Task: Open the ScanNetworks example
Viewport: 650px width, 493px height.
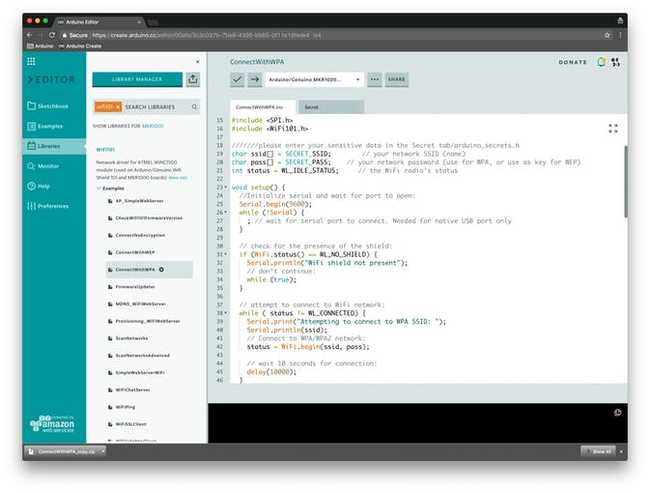Action: click(x=132, y=339)
